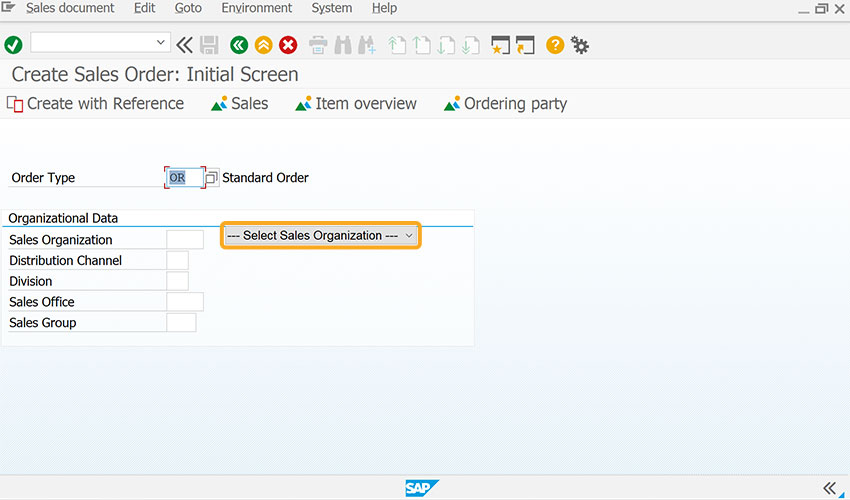Click the 'Standard Order' description text
This screenshot has height=500, width=850.
point(265,177)
